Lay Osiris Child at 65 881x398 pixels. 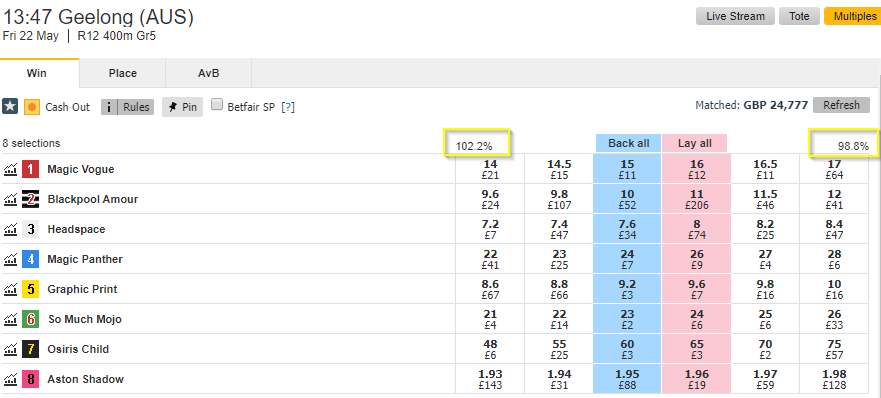(x=697, y=349)
